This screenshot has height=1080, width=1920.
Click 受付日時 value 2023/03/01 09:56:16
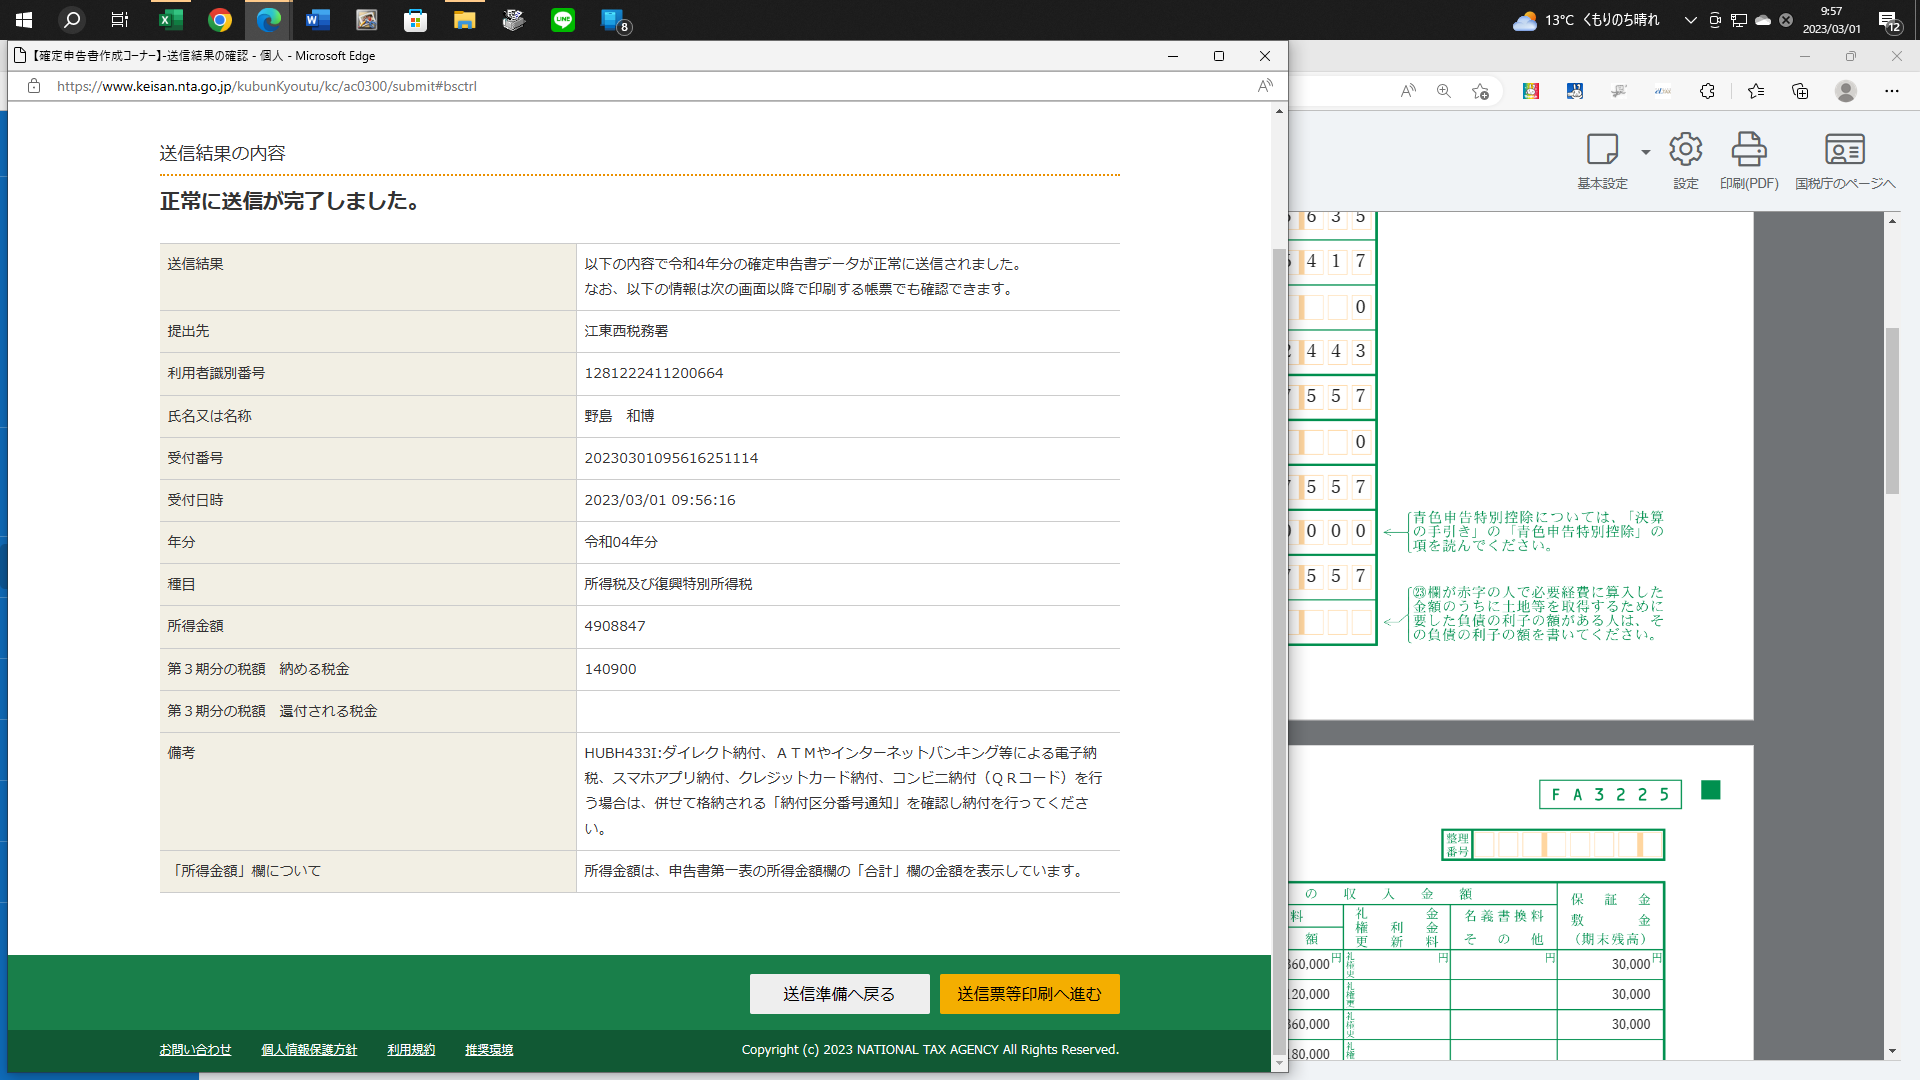pos(660,500)
